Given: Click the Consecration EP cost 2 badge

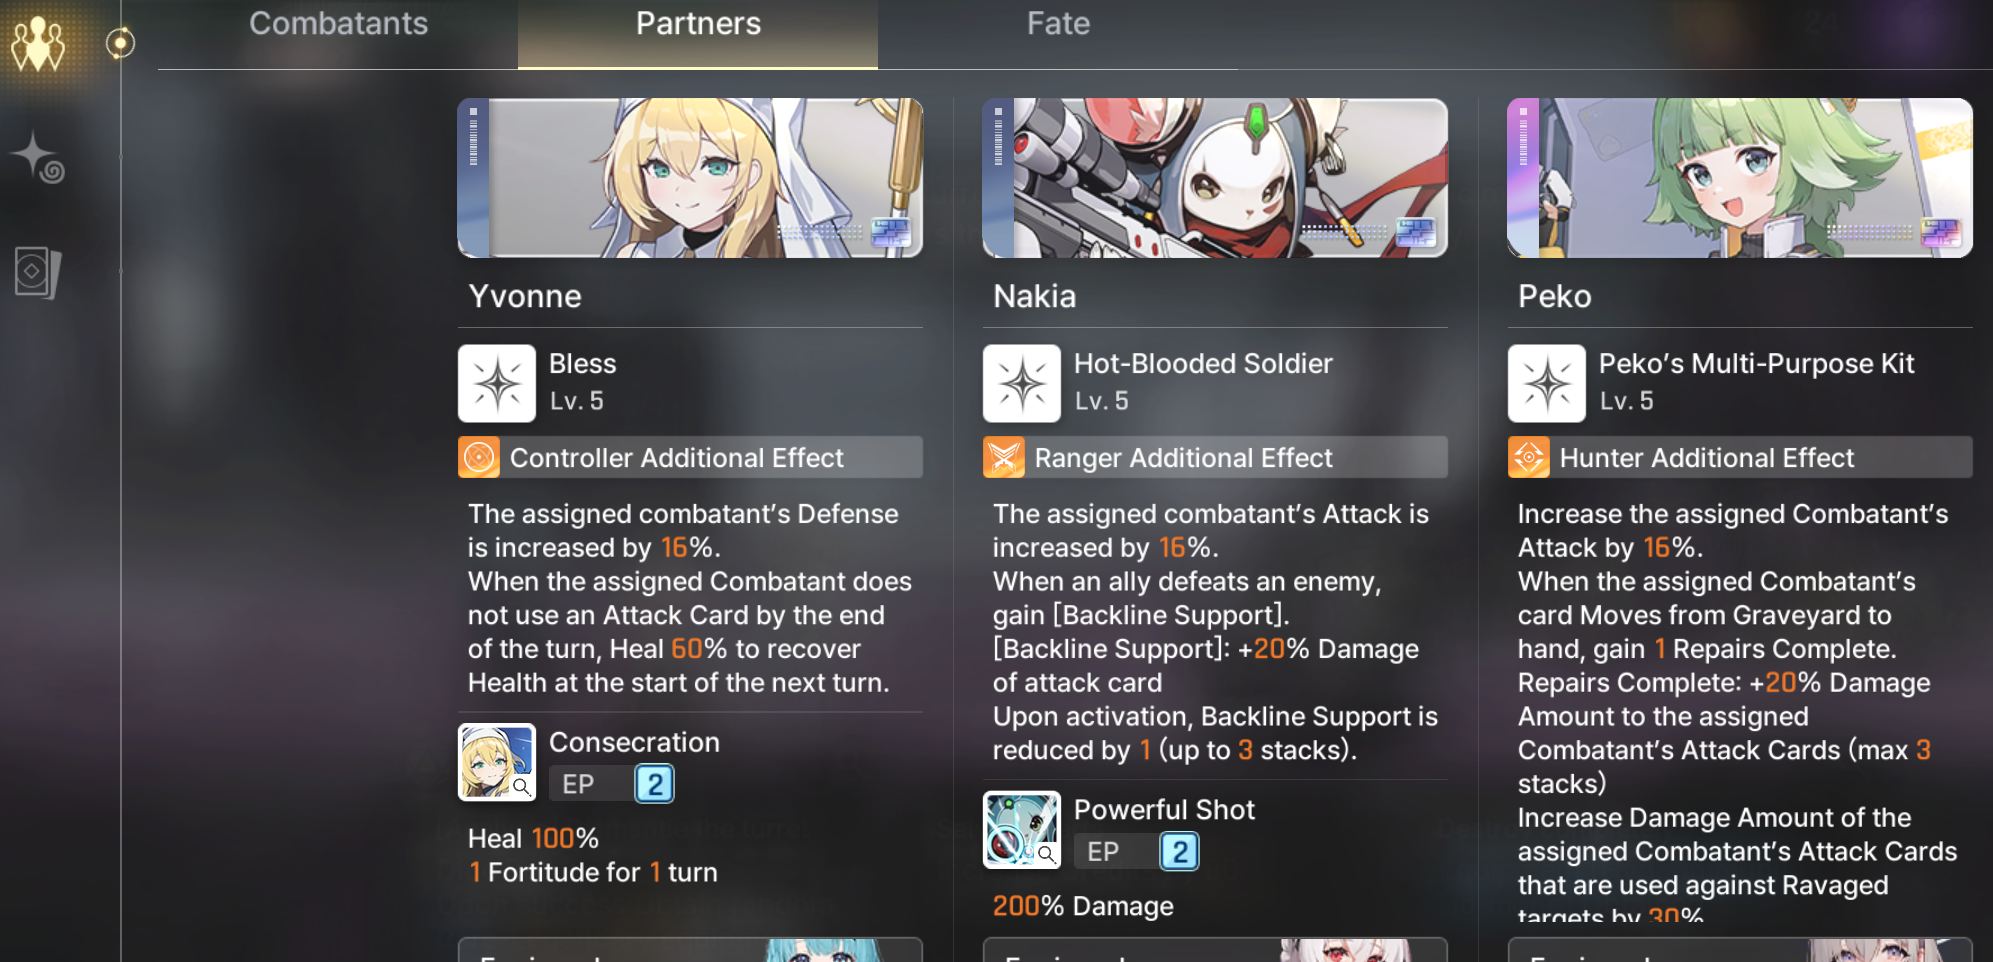Looking at the screenshot, I should pyautogui.click(x=654, y=784).
